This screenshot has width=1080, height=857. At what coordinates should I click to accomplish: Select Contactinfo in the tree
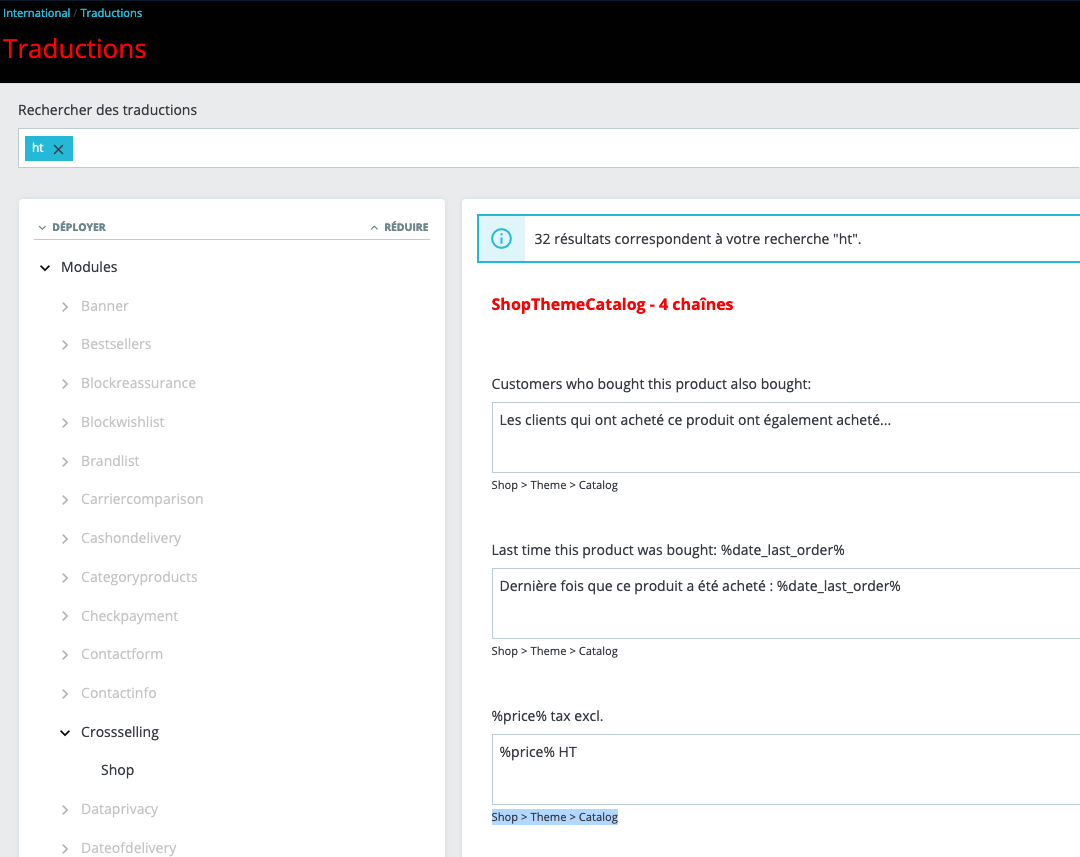point(118,693)
